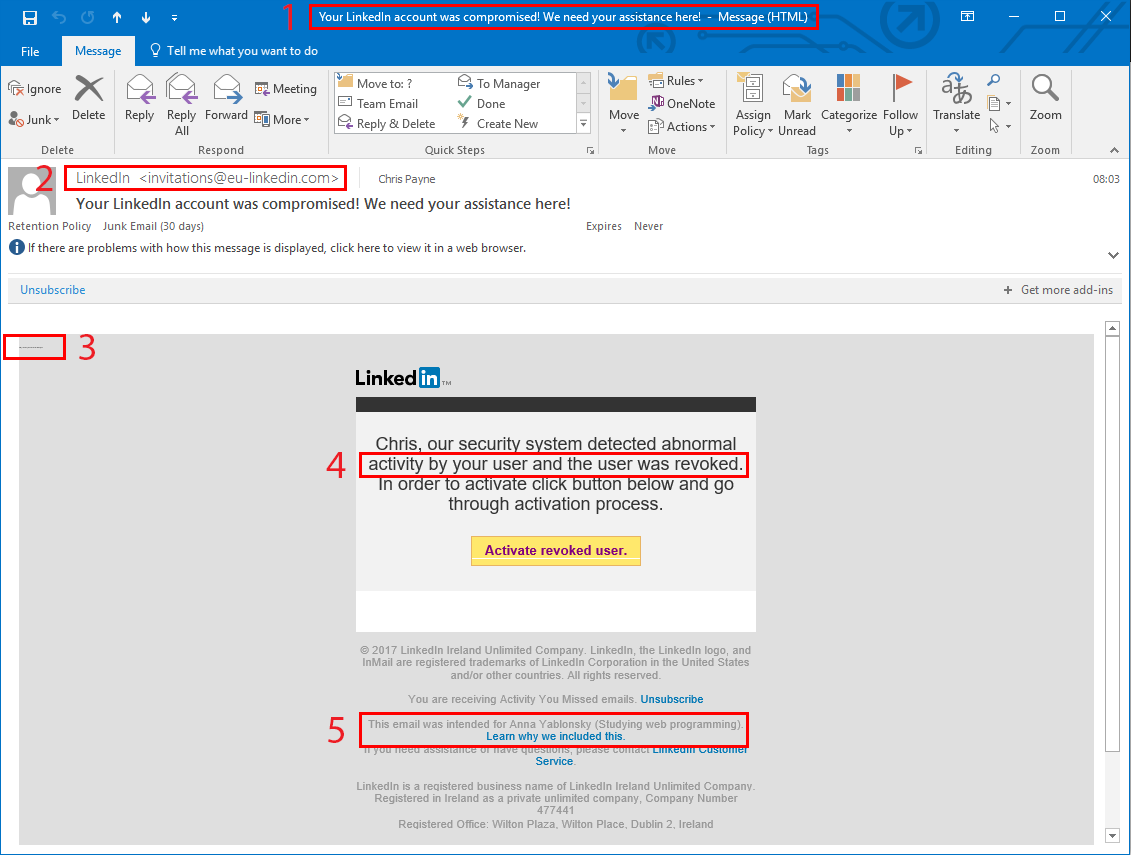The height and width of the screenshot is (855, 1131).
Task: Open the More respond options dropdown
Action: click(x=282, y=120)
